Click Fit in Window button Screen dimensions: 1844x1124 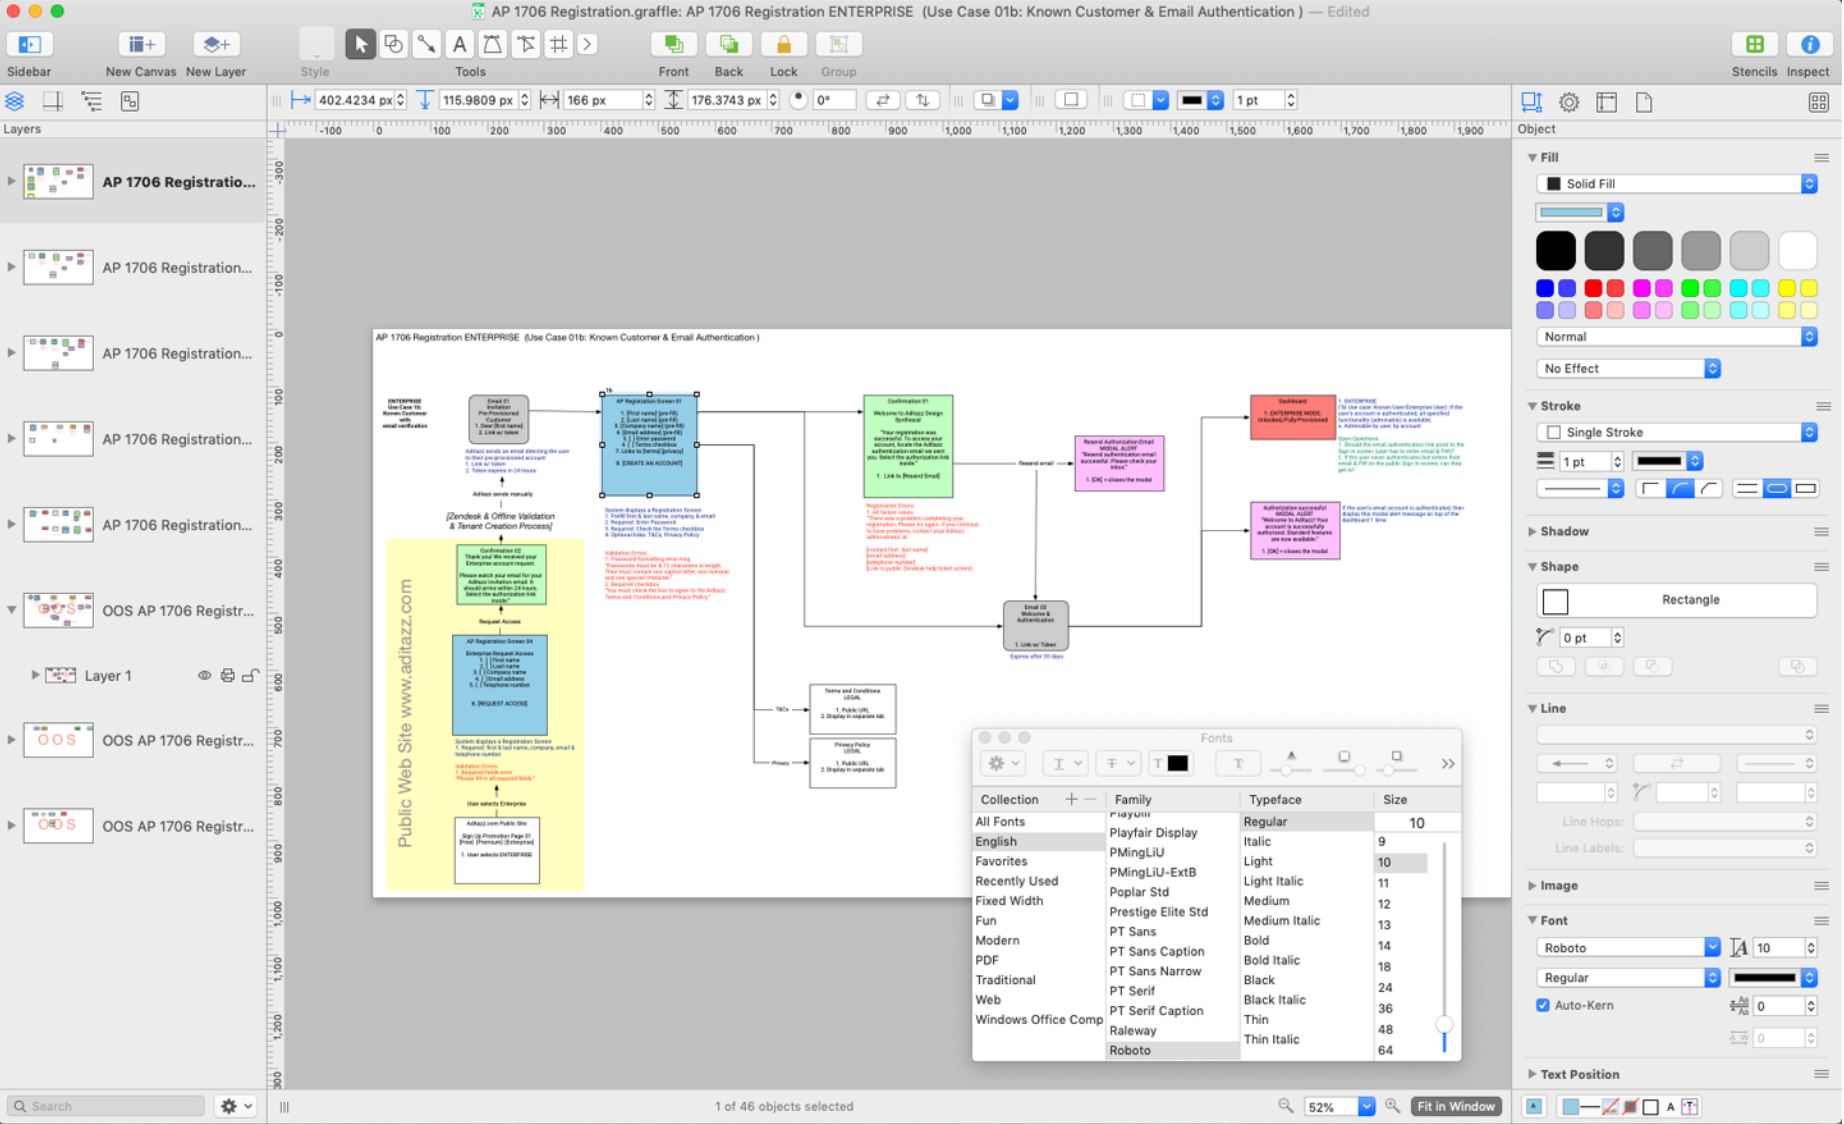pyautogui.click(x=1455, y=1106)
